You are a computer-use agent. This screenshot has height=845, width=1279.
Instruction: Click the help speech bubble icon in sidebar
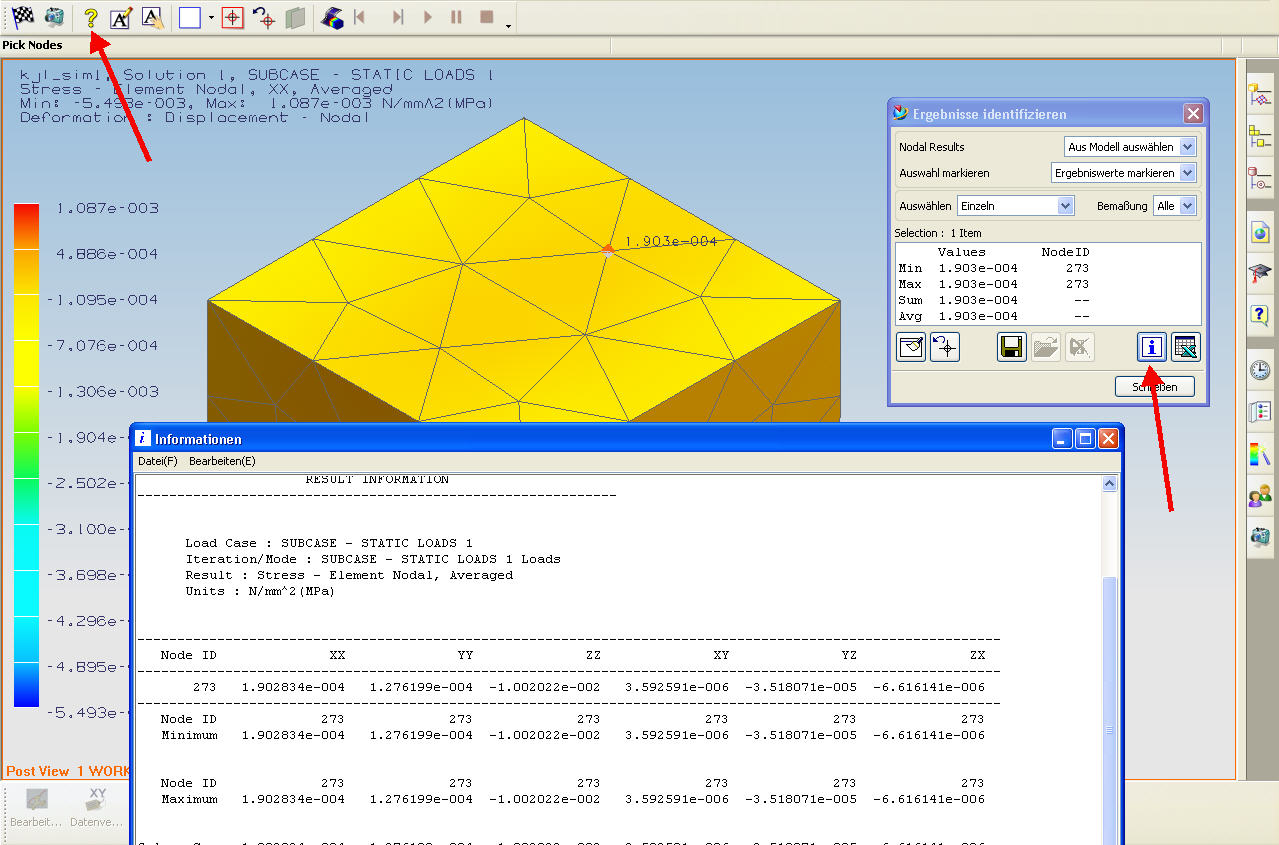1260,315
